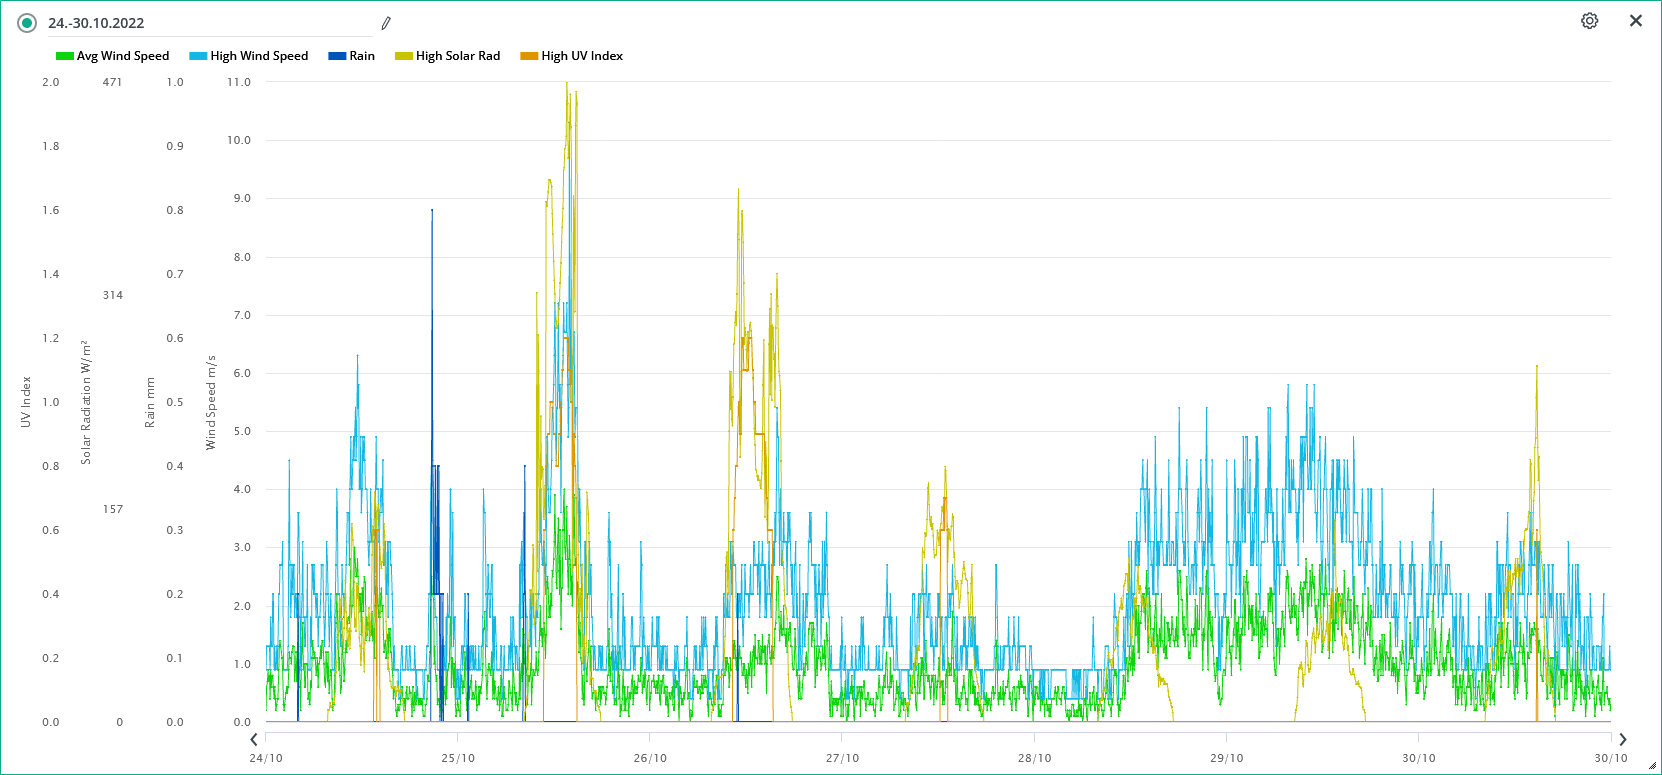Click the 27/10 date axis label
The image size is (1662, 775).
[842, 758]
